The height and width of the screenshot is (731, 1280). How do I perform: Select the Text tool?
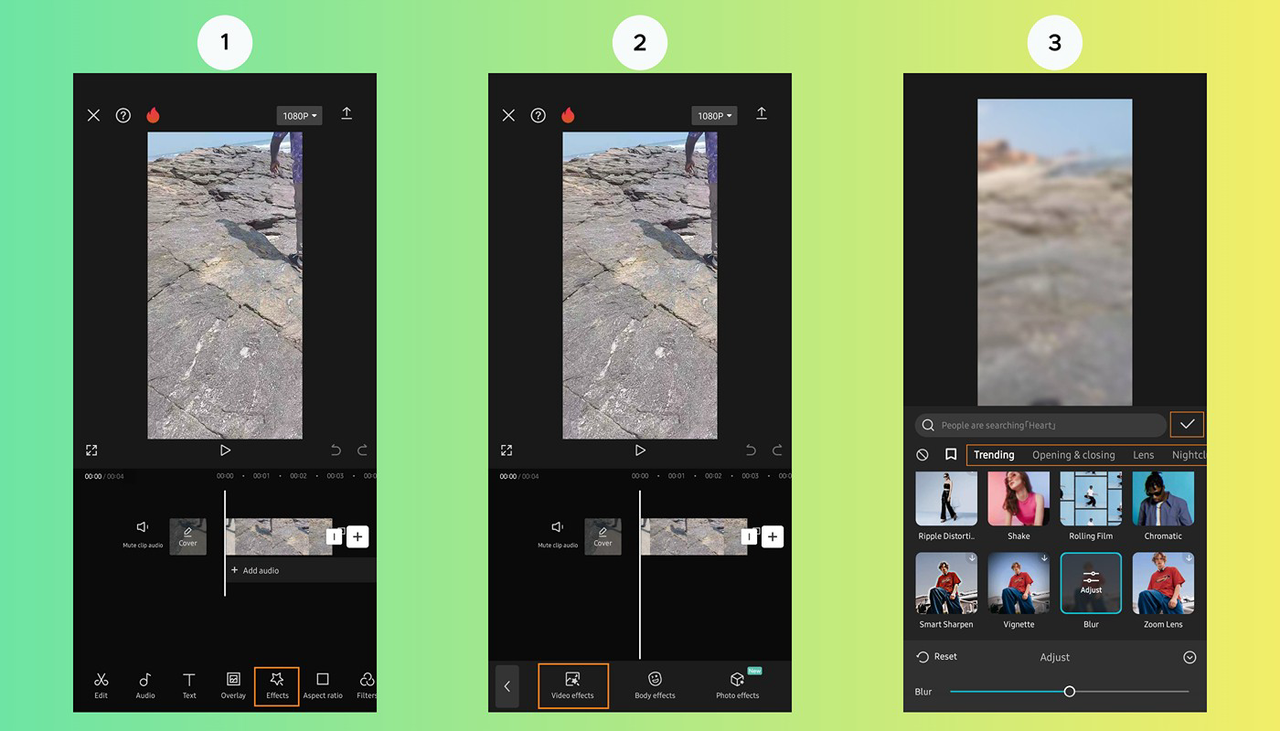(189, 686)
